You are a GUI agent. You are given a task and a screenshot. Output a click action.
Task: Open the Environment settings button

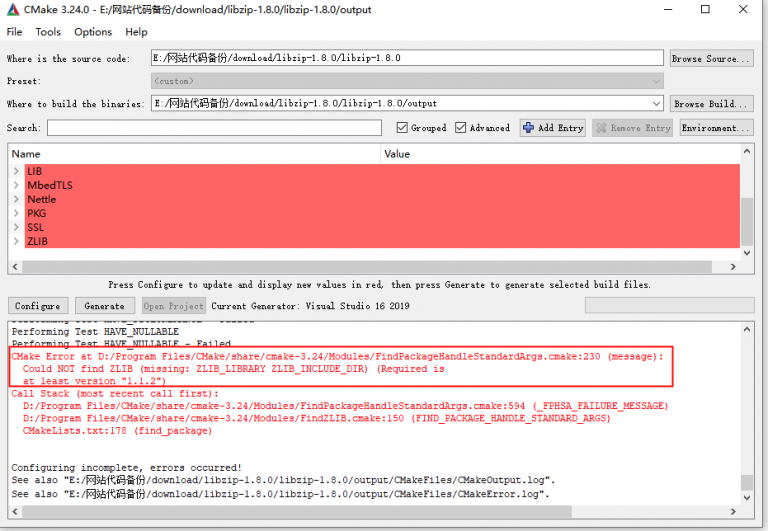pyautogui.click(x=716, y=128)
